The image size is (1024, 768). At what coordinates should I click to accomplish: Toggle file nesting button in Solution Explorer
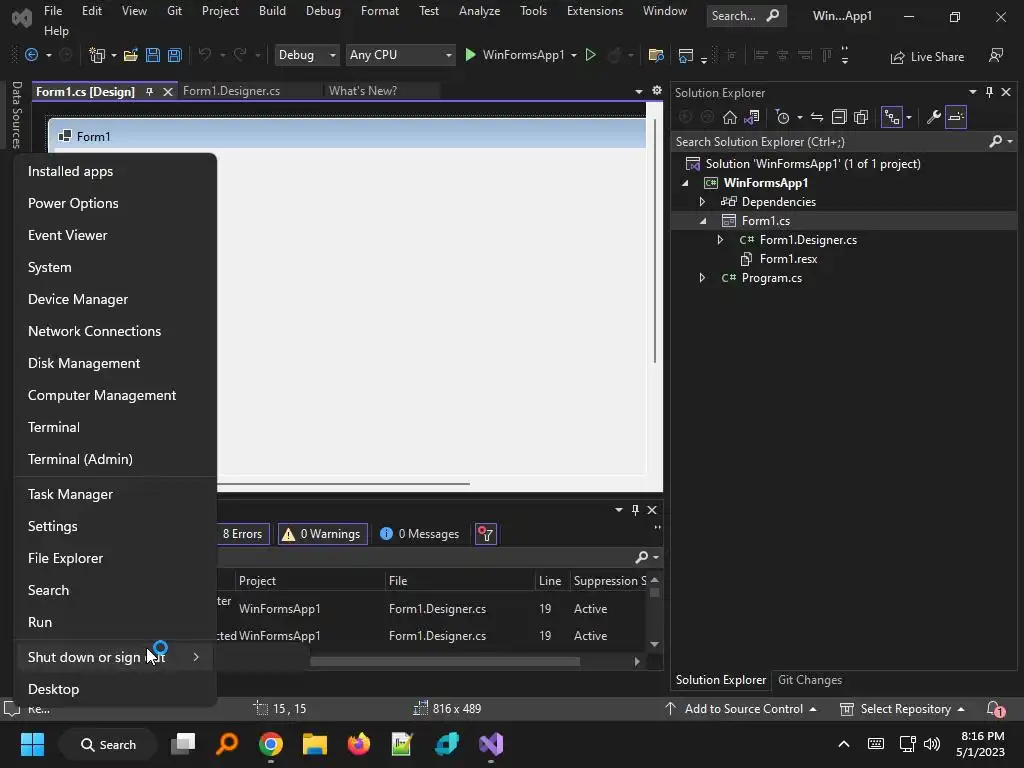(891, 118)
